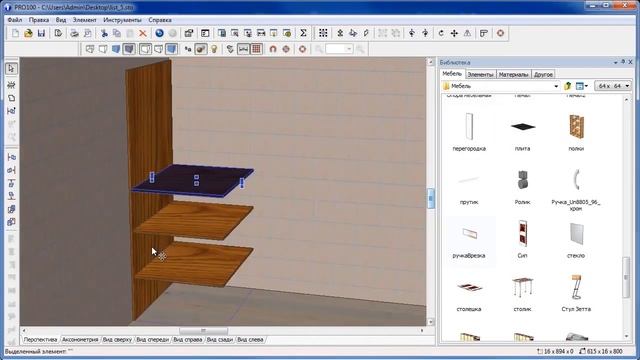Go up one folder level in the library
This screenshot has height=360, width=640.
(567, 86)
